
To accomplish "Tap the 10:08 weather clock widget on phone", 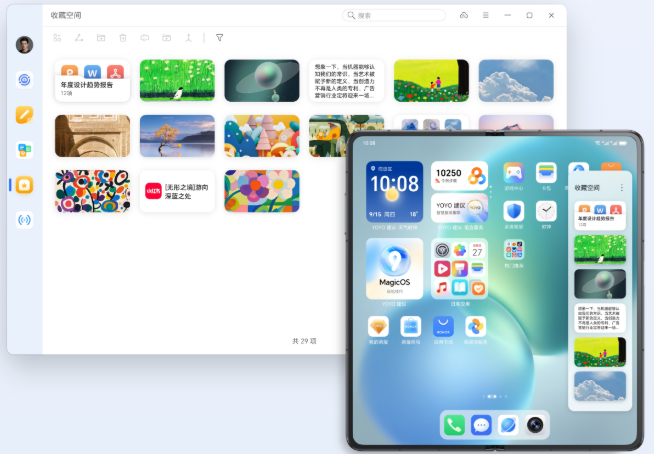I will (x=394, y=192).
